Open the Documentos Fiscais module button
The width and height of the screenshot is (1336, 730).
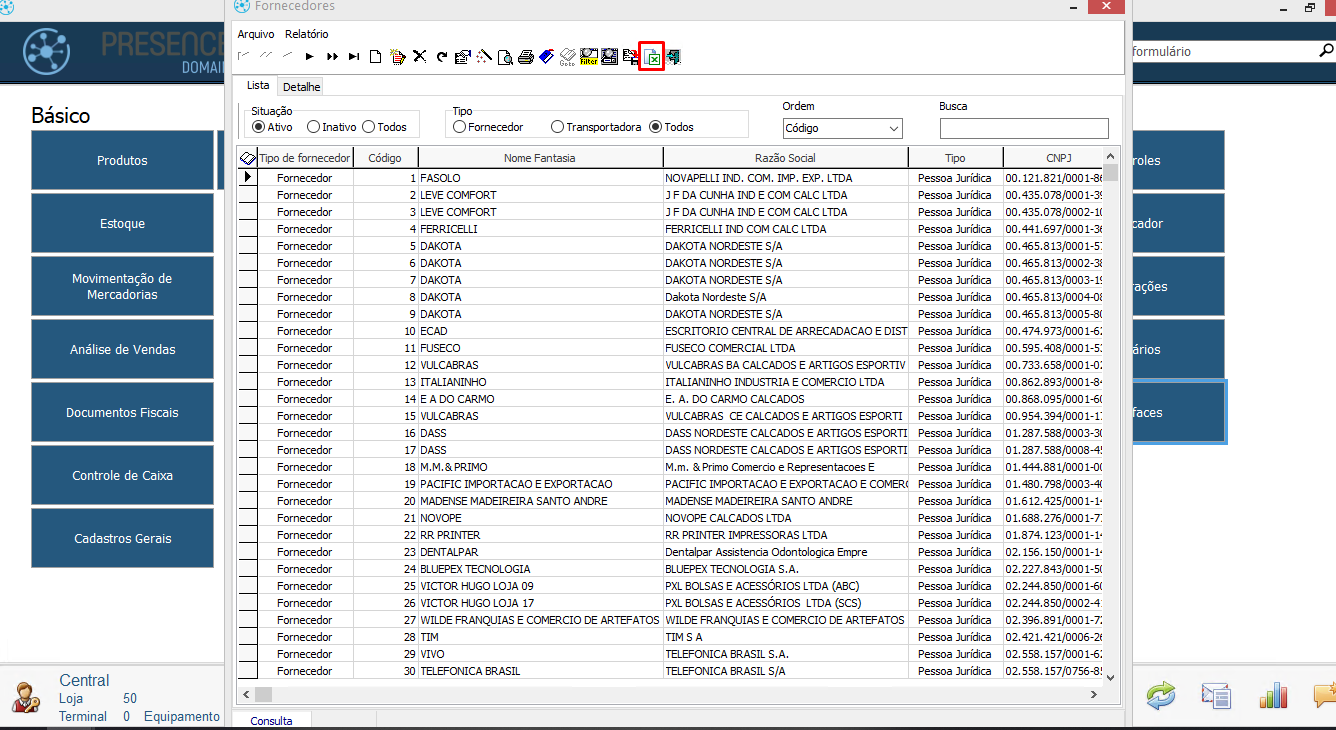122,412
